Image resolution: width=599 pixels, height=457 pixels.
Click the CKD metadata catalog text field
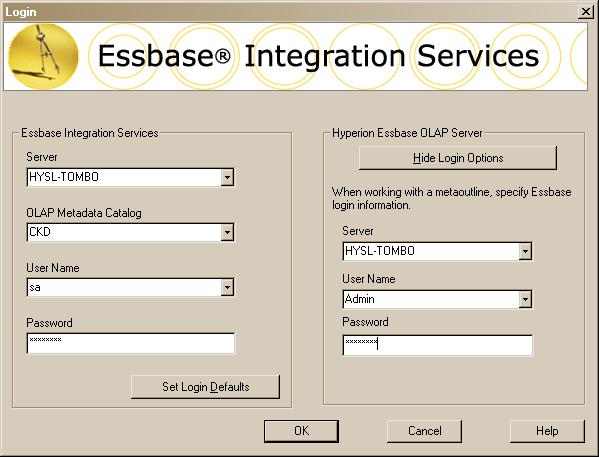coord(124,232)
